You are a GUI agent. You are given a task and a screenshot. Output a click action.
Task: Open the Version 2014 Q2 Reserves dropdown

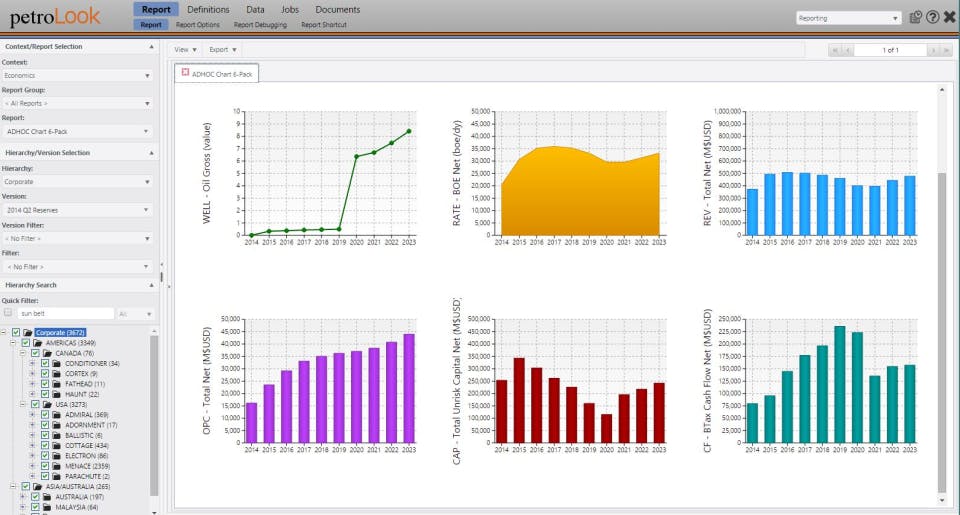[x=77, y=210]
